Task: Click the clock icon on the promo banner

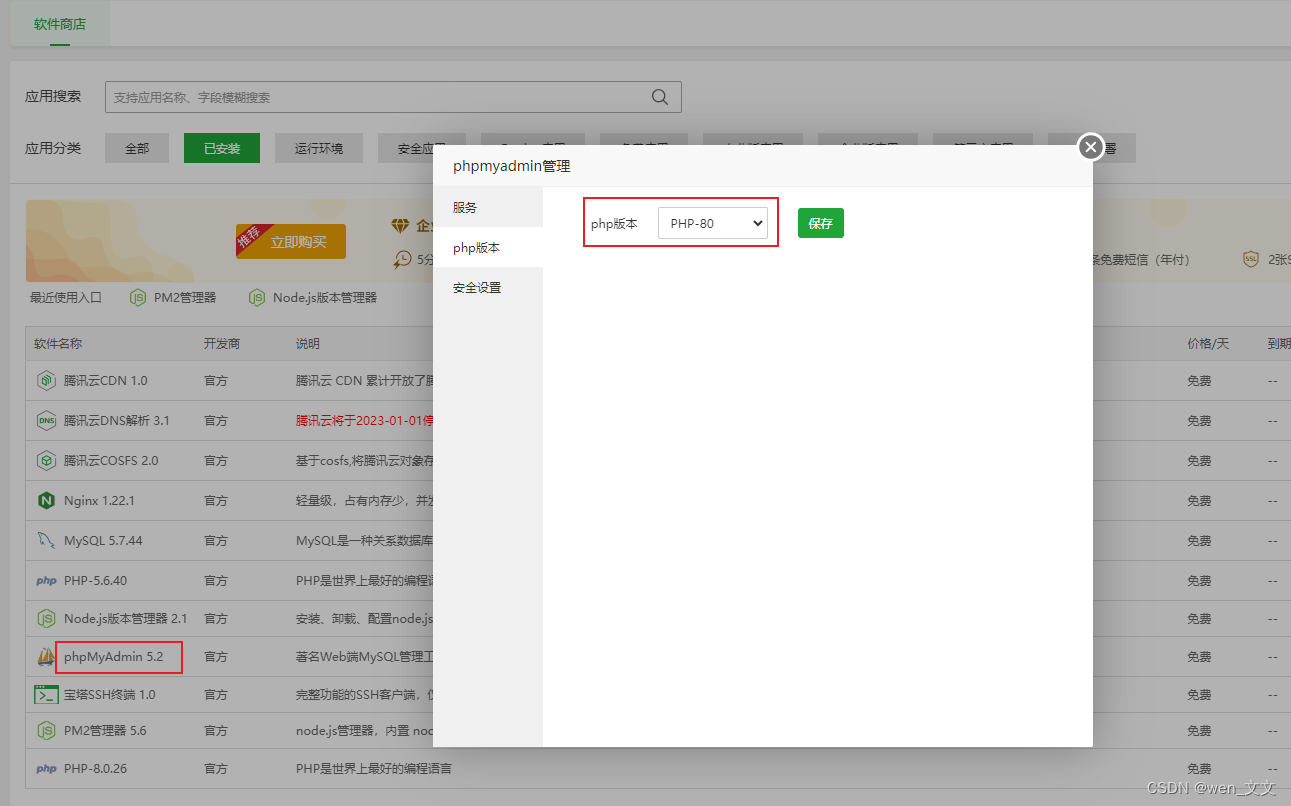Action: 402,259
